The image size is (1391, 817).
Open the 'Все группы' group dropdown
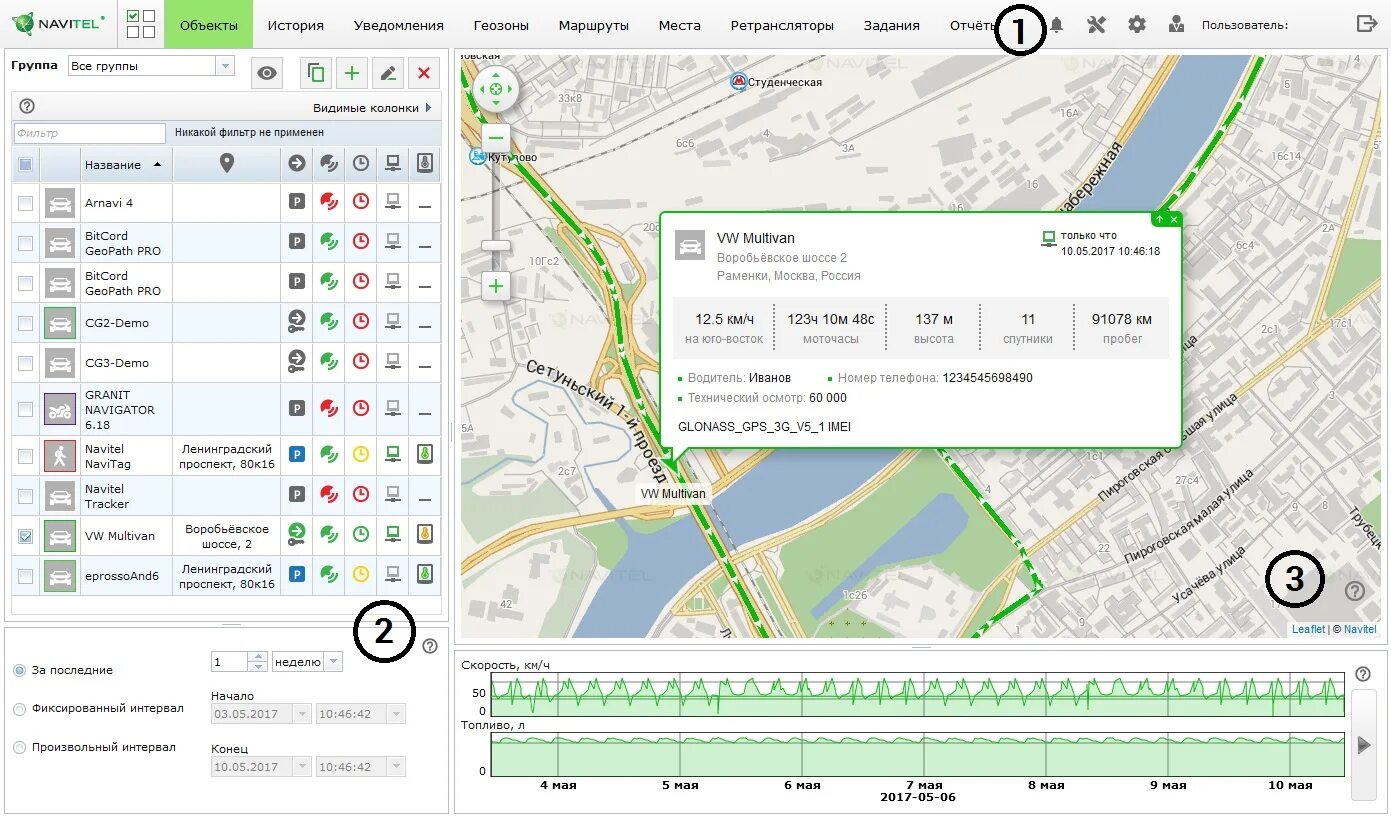click(151, 66)
